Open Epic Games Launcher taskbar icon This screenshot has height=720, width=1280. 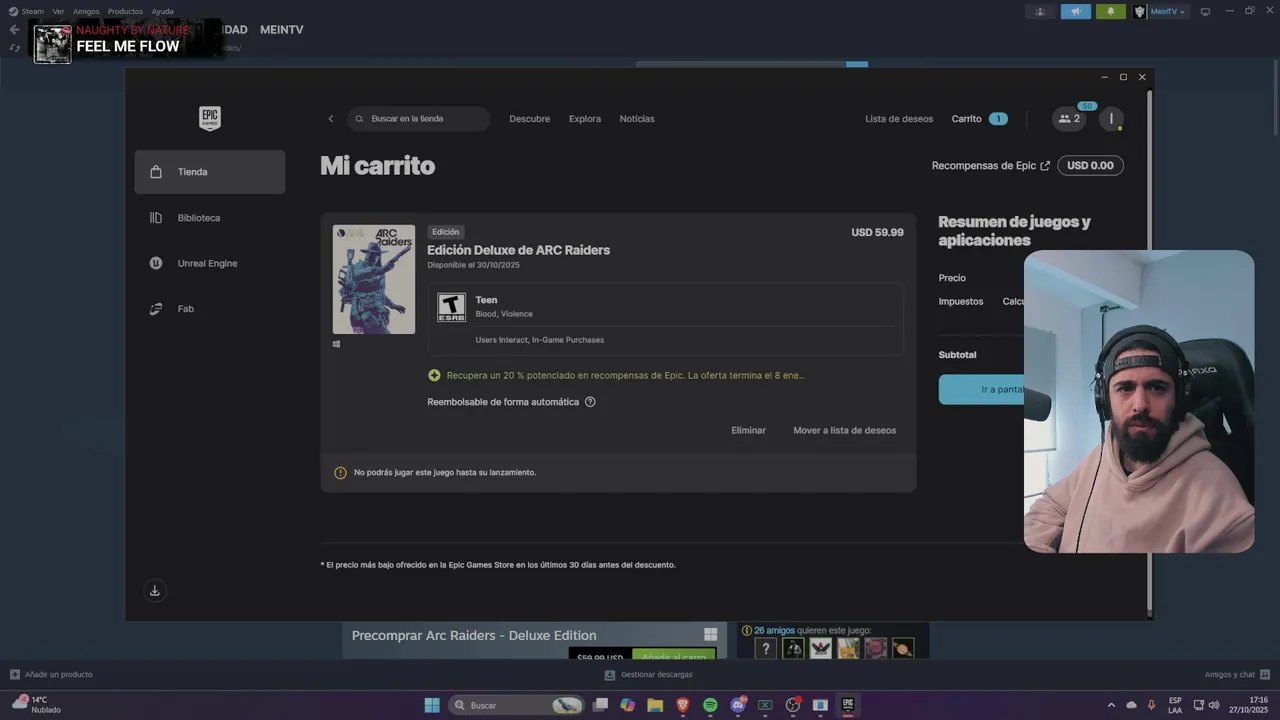point(848,705)
